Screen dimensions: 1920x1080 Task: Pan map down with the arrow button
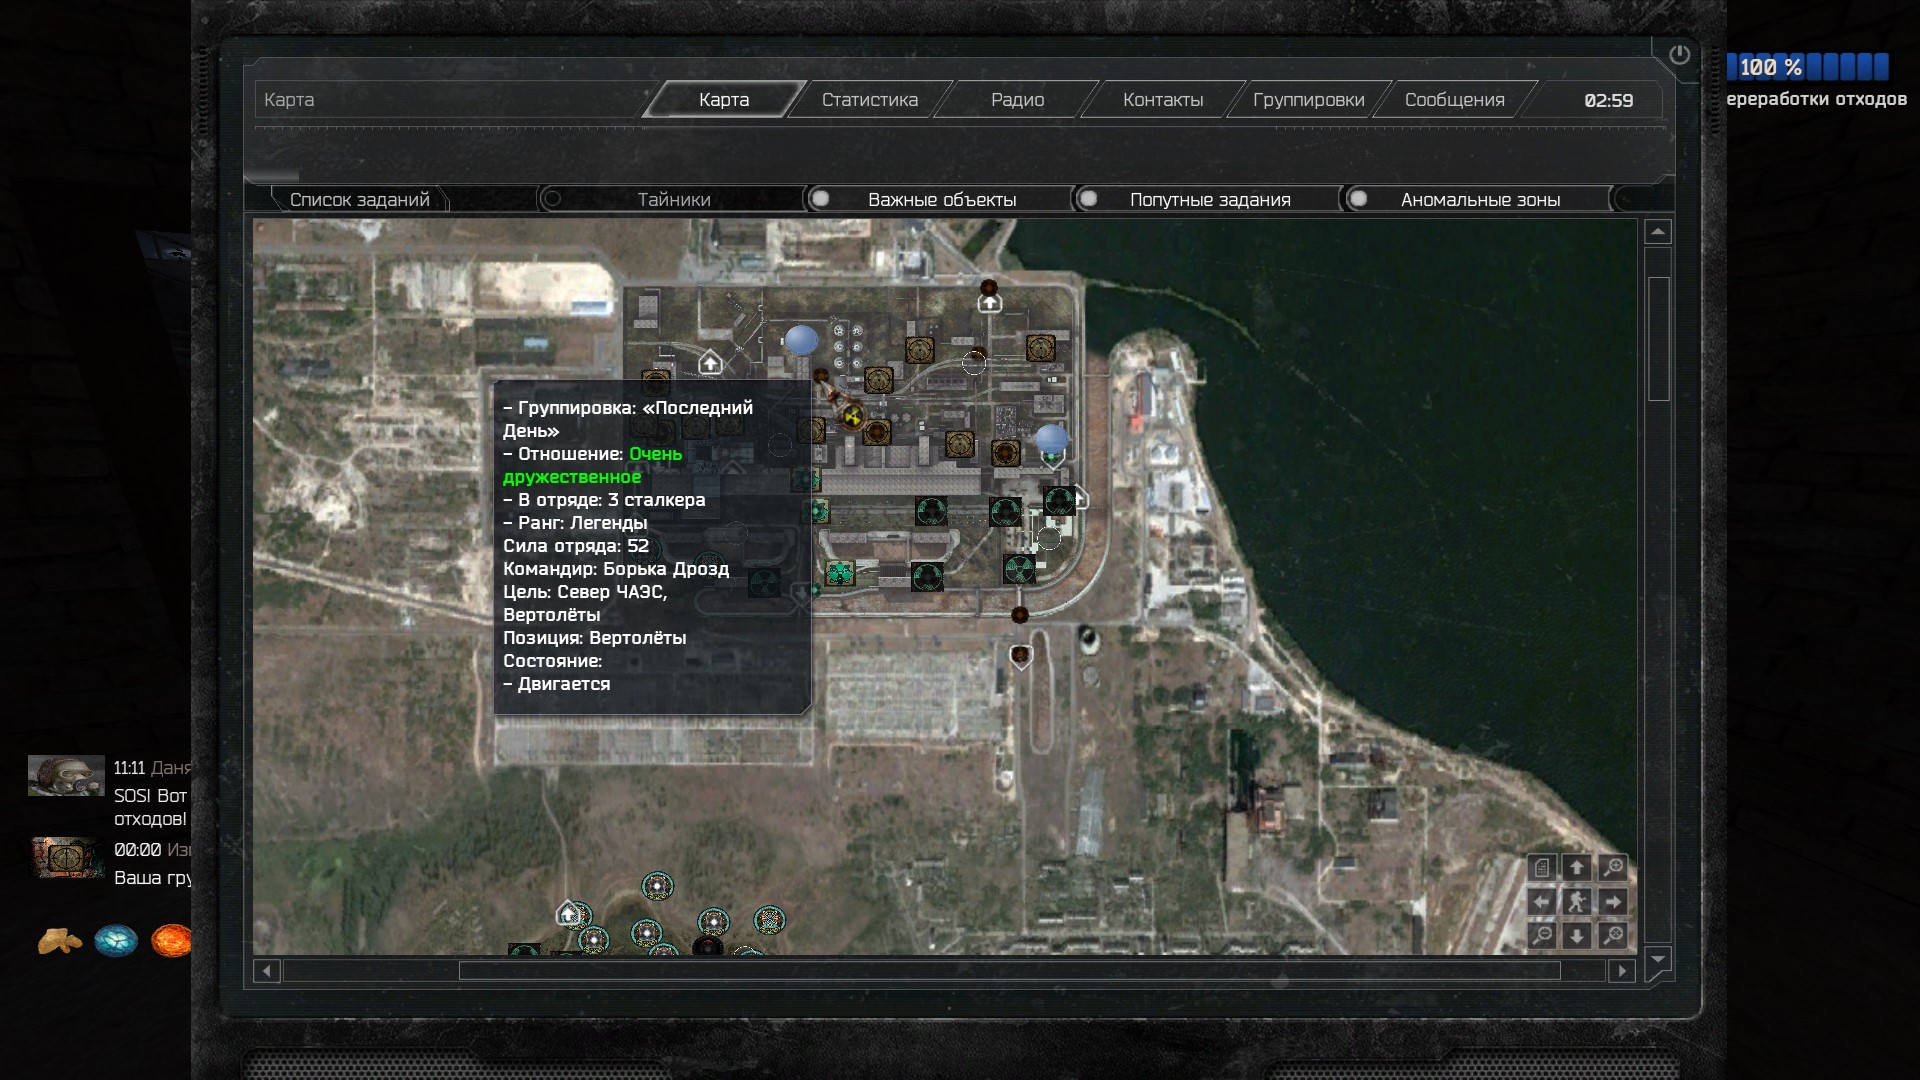tap(1577, 936)
